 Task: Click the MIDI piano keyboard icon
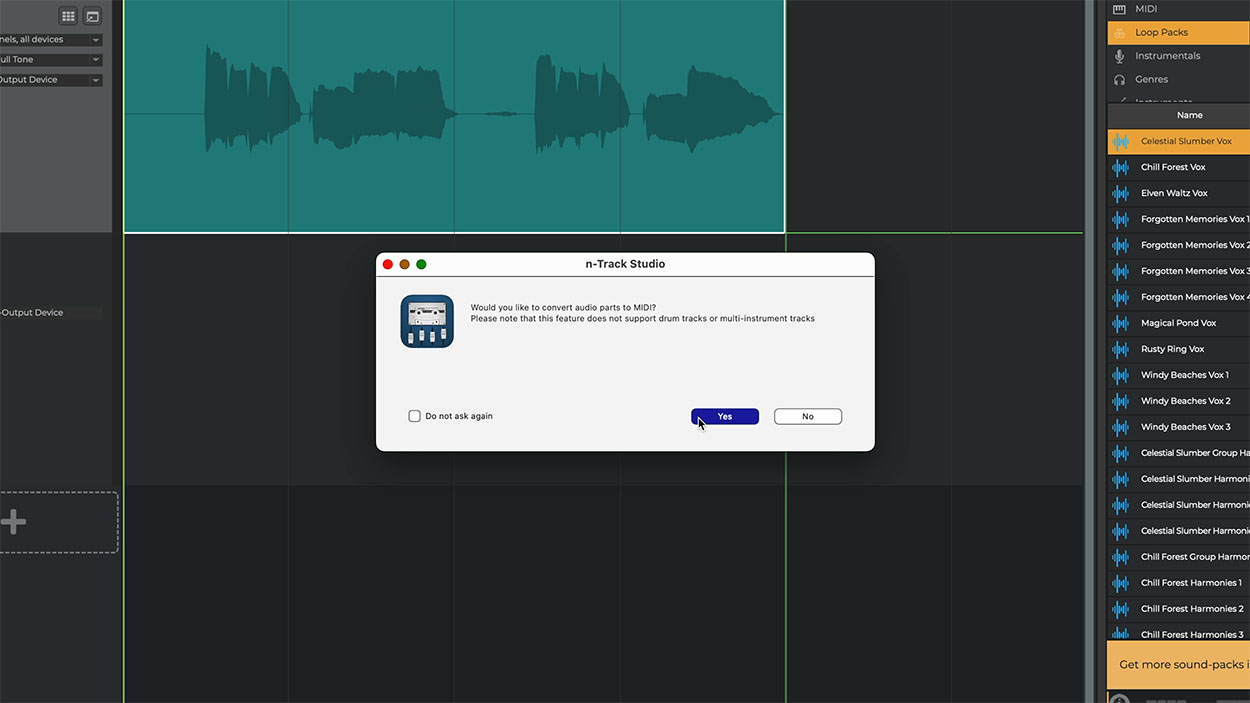(1119, 9)
